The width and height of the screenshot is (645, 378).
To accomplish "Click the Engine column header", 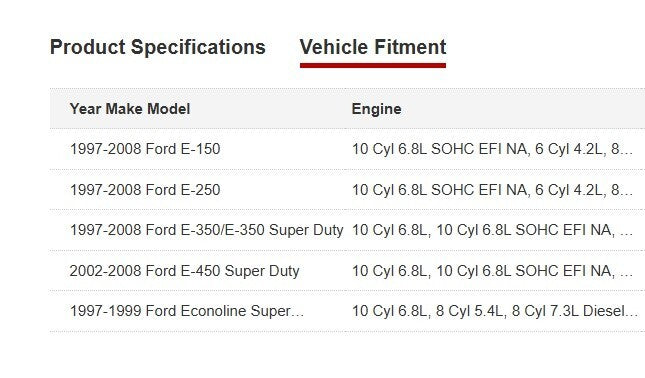I will click(x=376, y=109).
